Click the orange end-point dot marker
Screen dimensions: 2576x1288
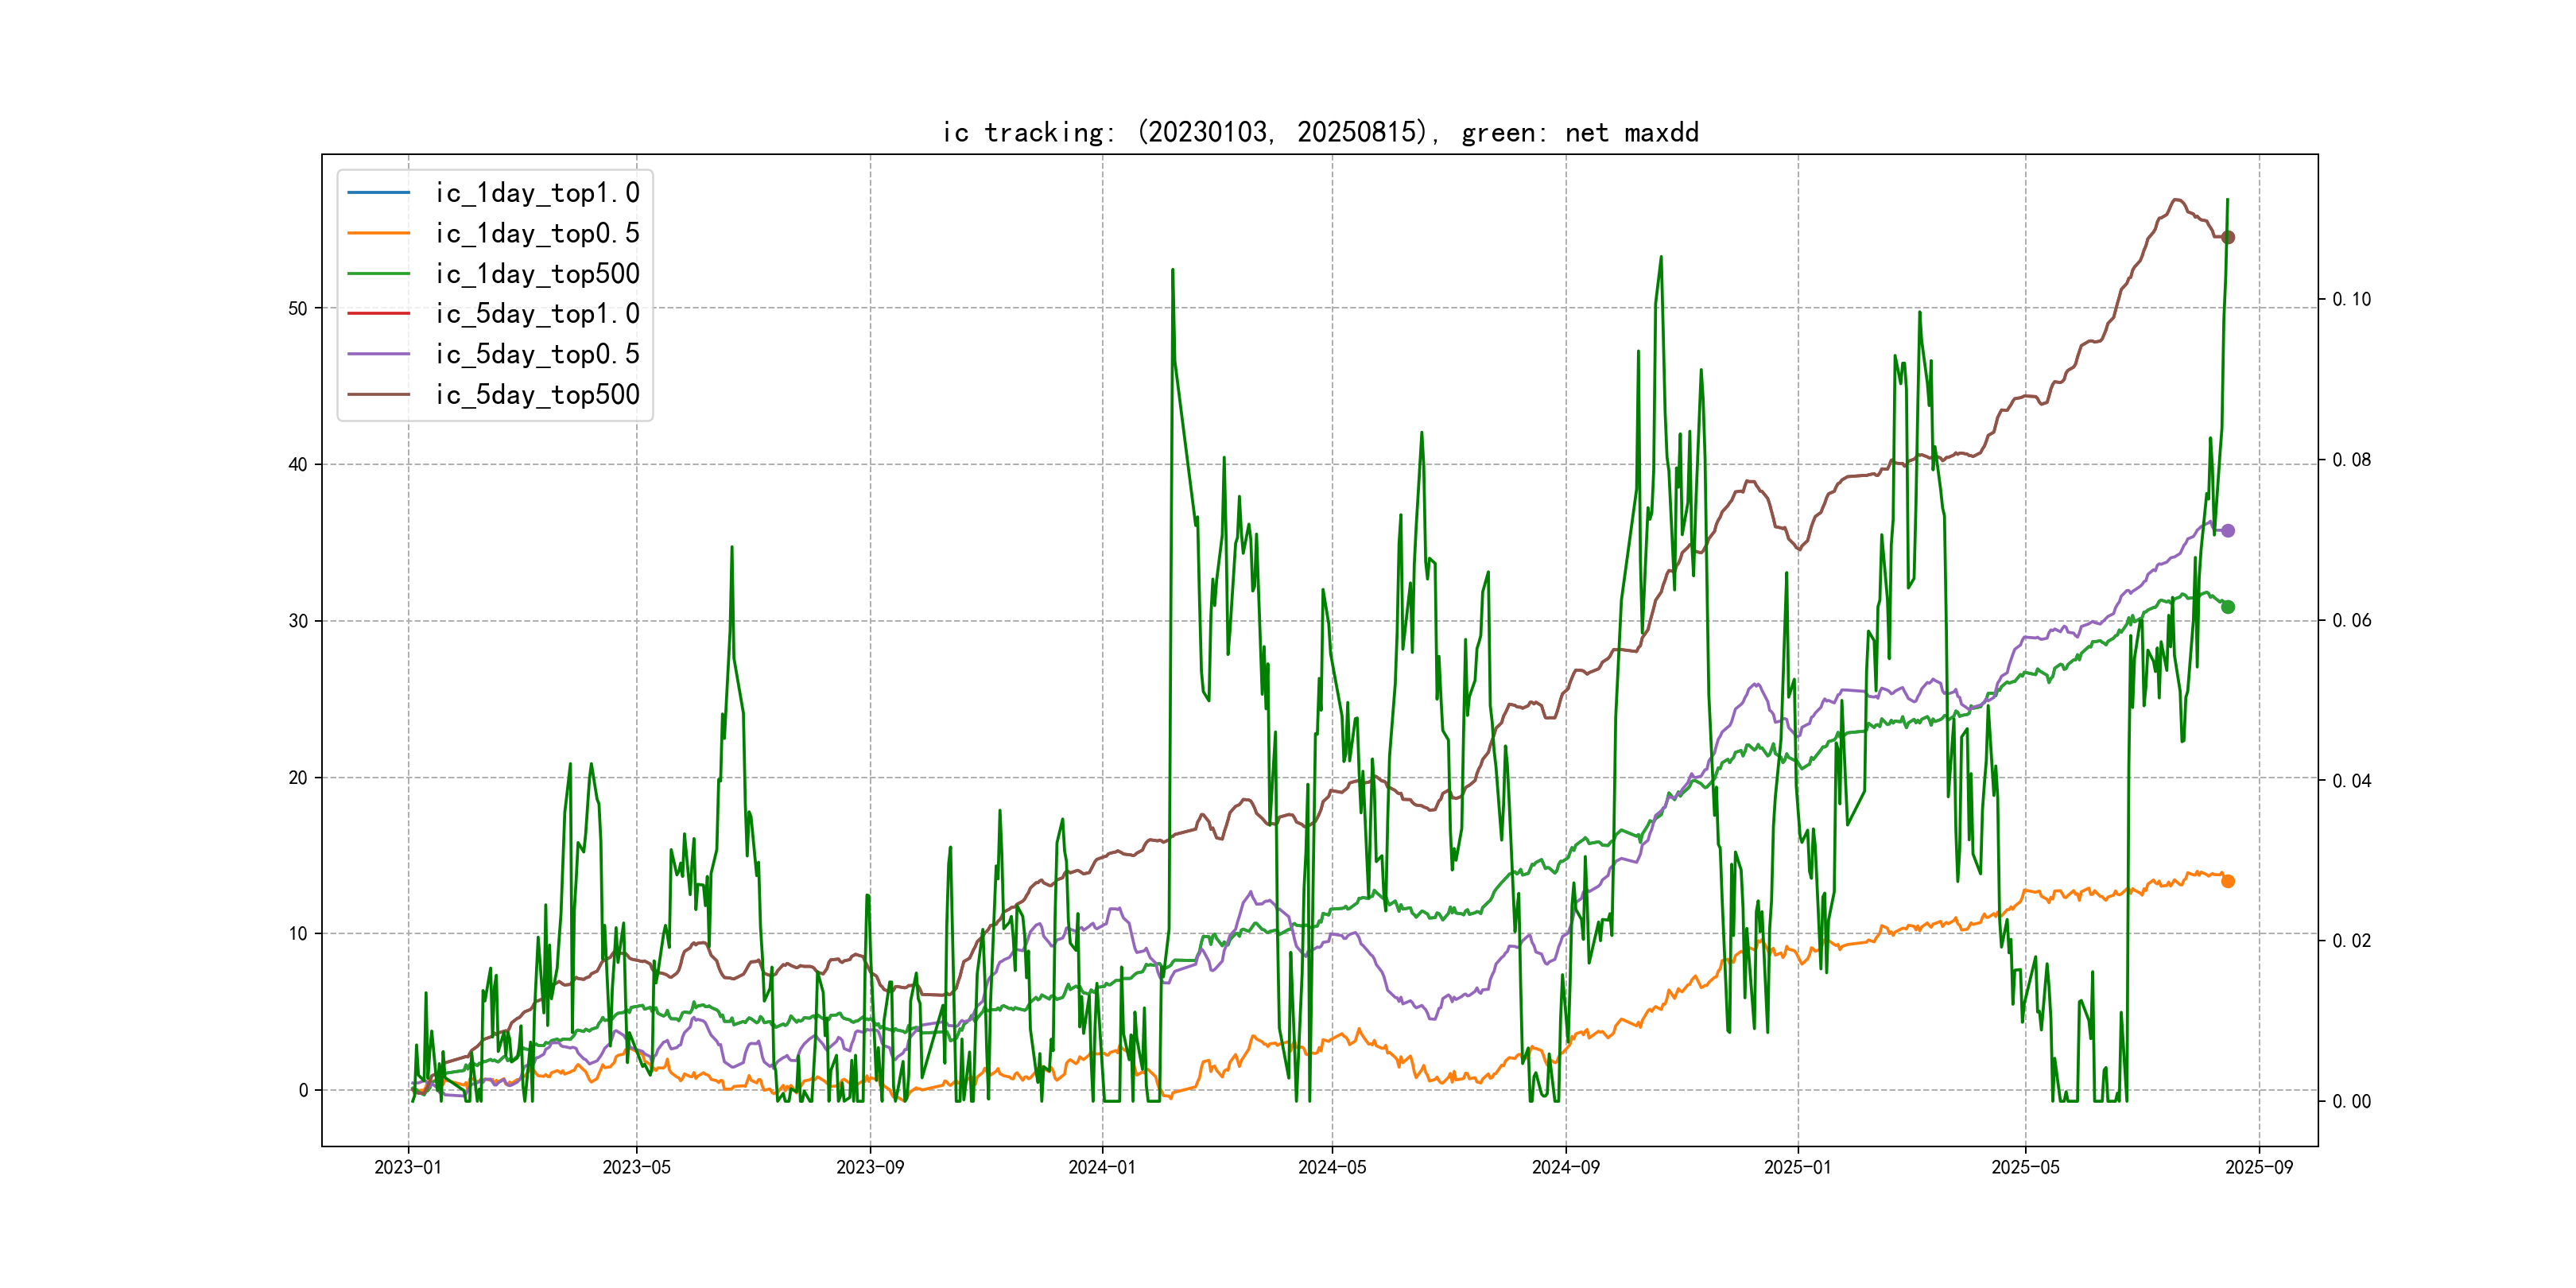click(2228, 881)
